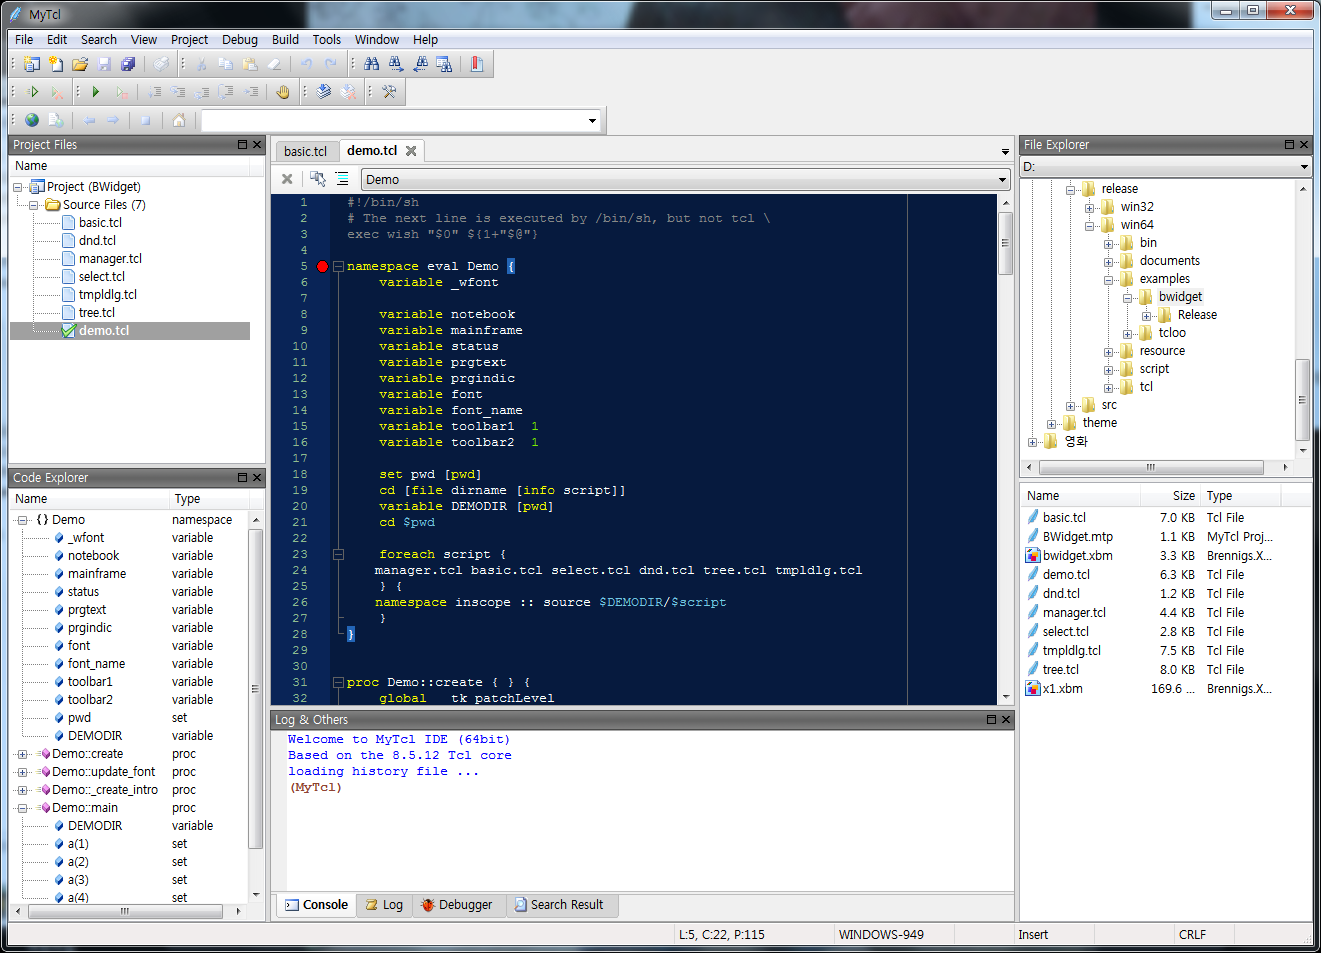Open the address bar dropdown arrow
1321x953 pixels.
(x=592, y=121)
